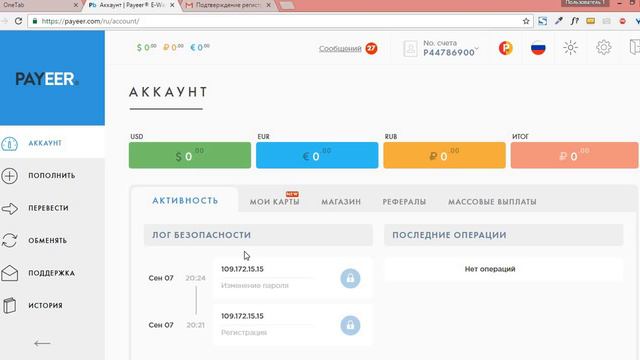The width and height of the screenshot is (640, 360).
Task: Click account number P44786900
Action: 449,53
